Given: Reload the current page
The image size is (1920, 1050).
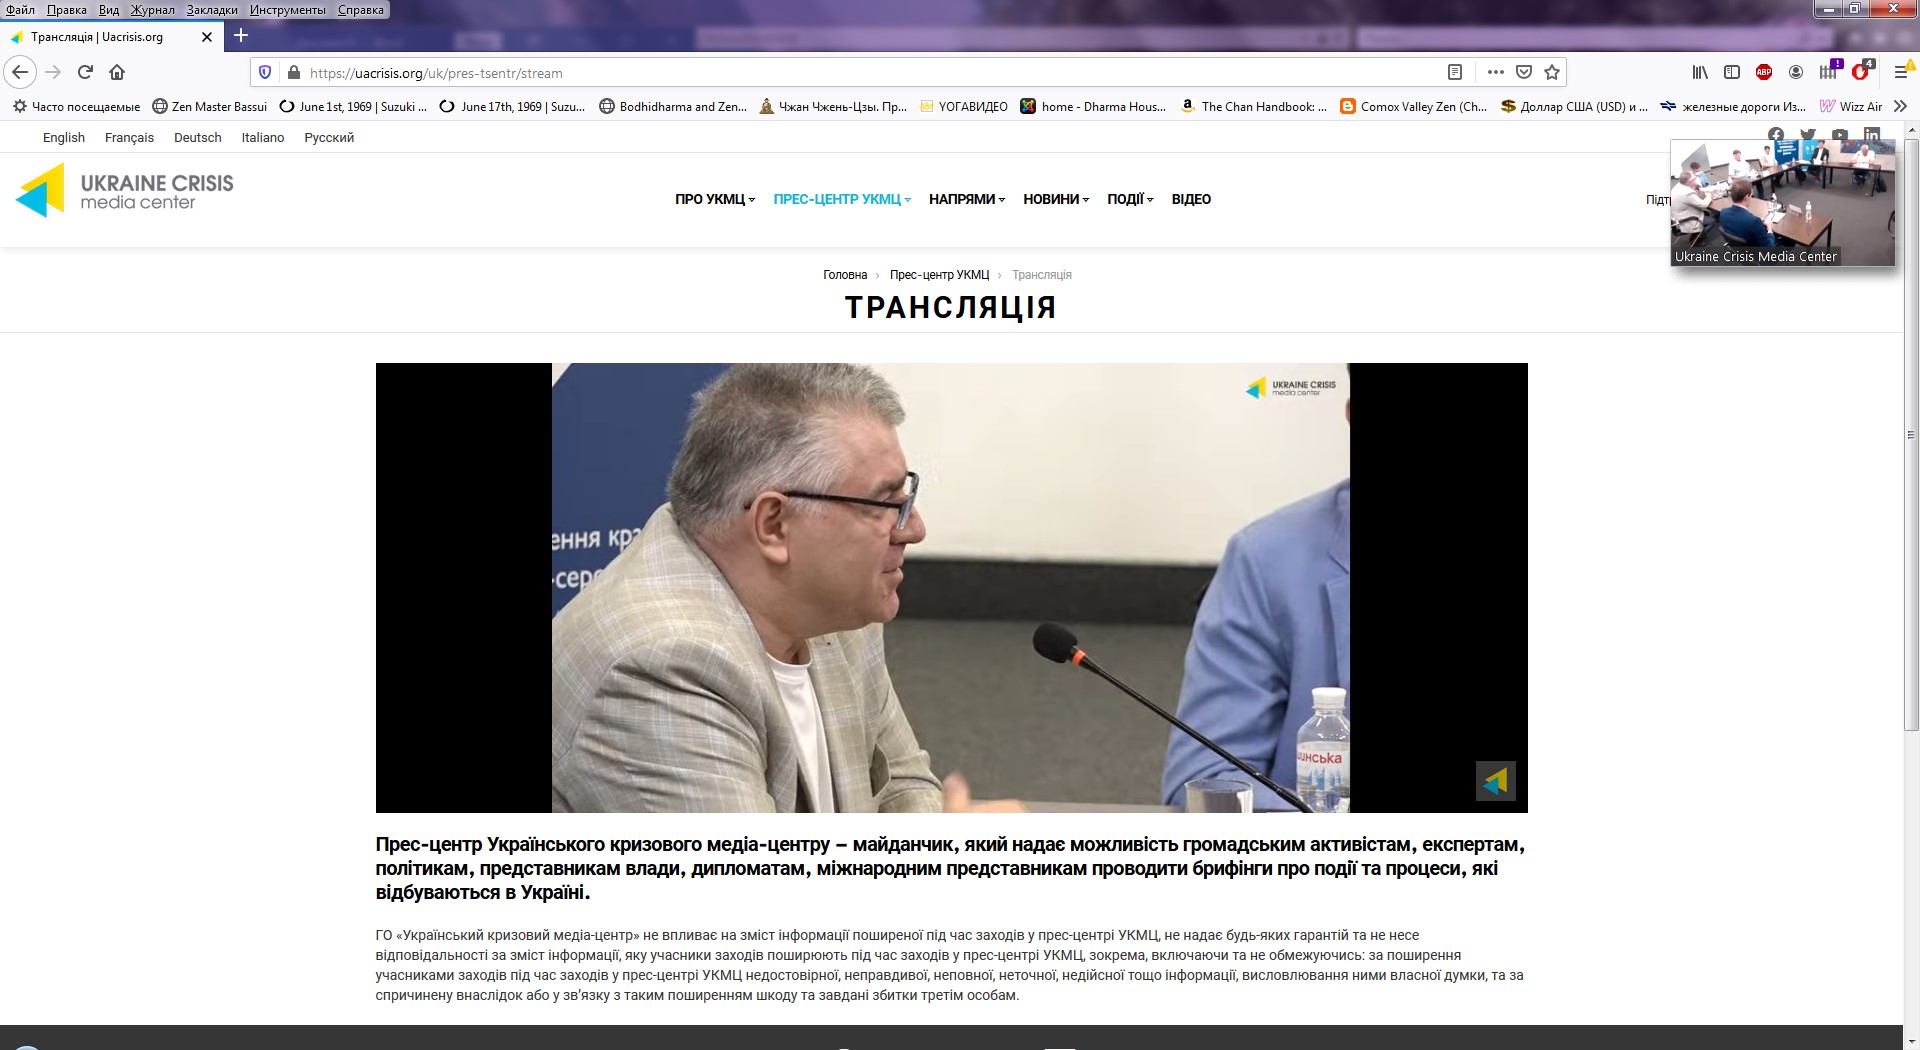Looking at the screenshot, I should (85, 72).
